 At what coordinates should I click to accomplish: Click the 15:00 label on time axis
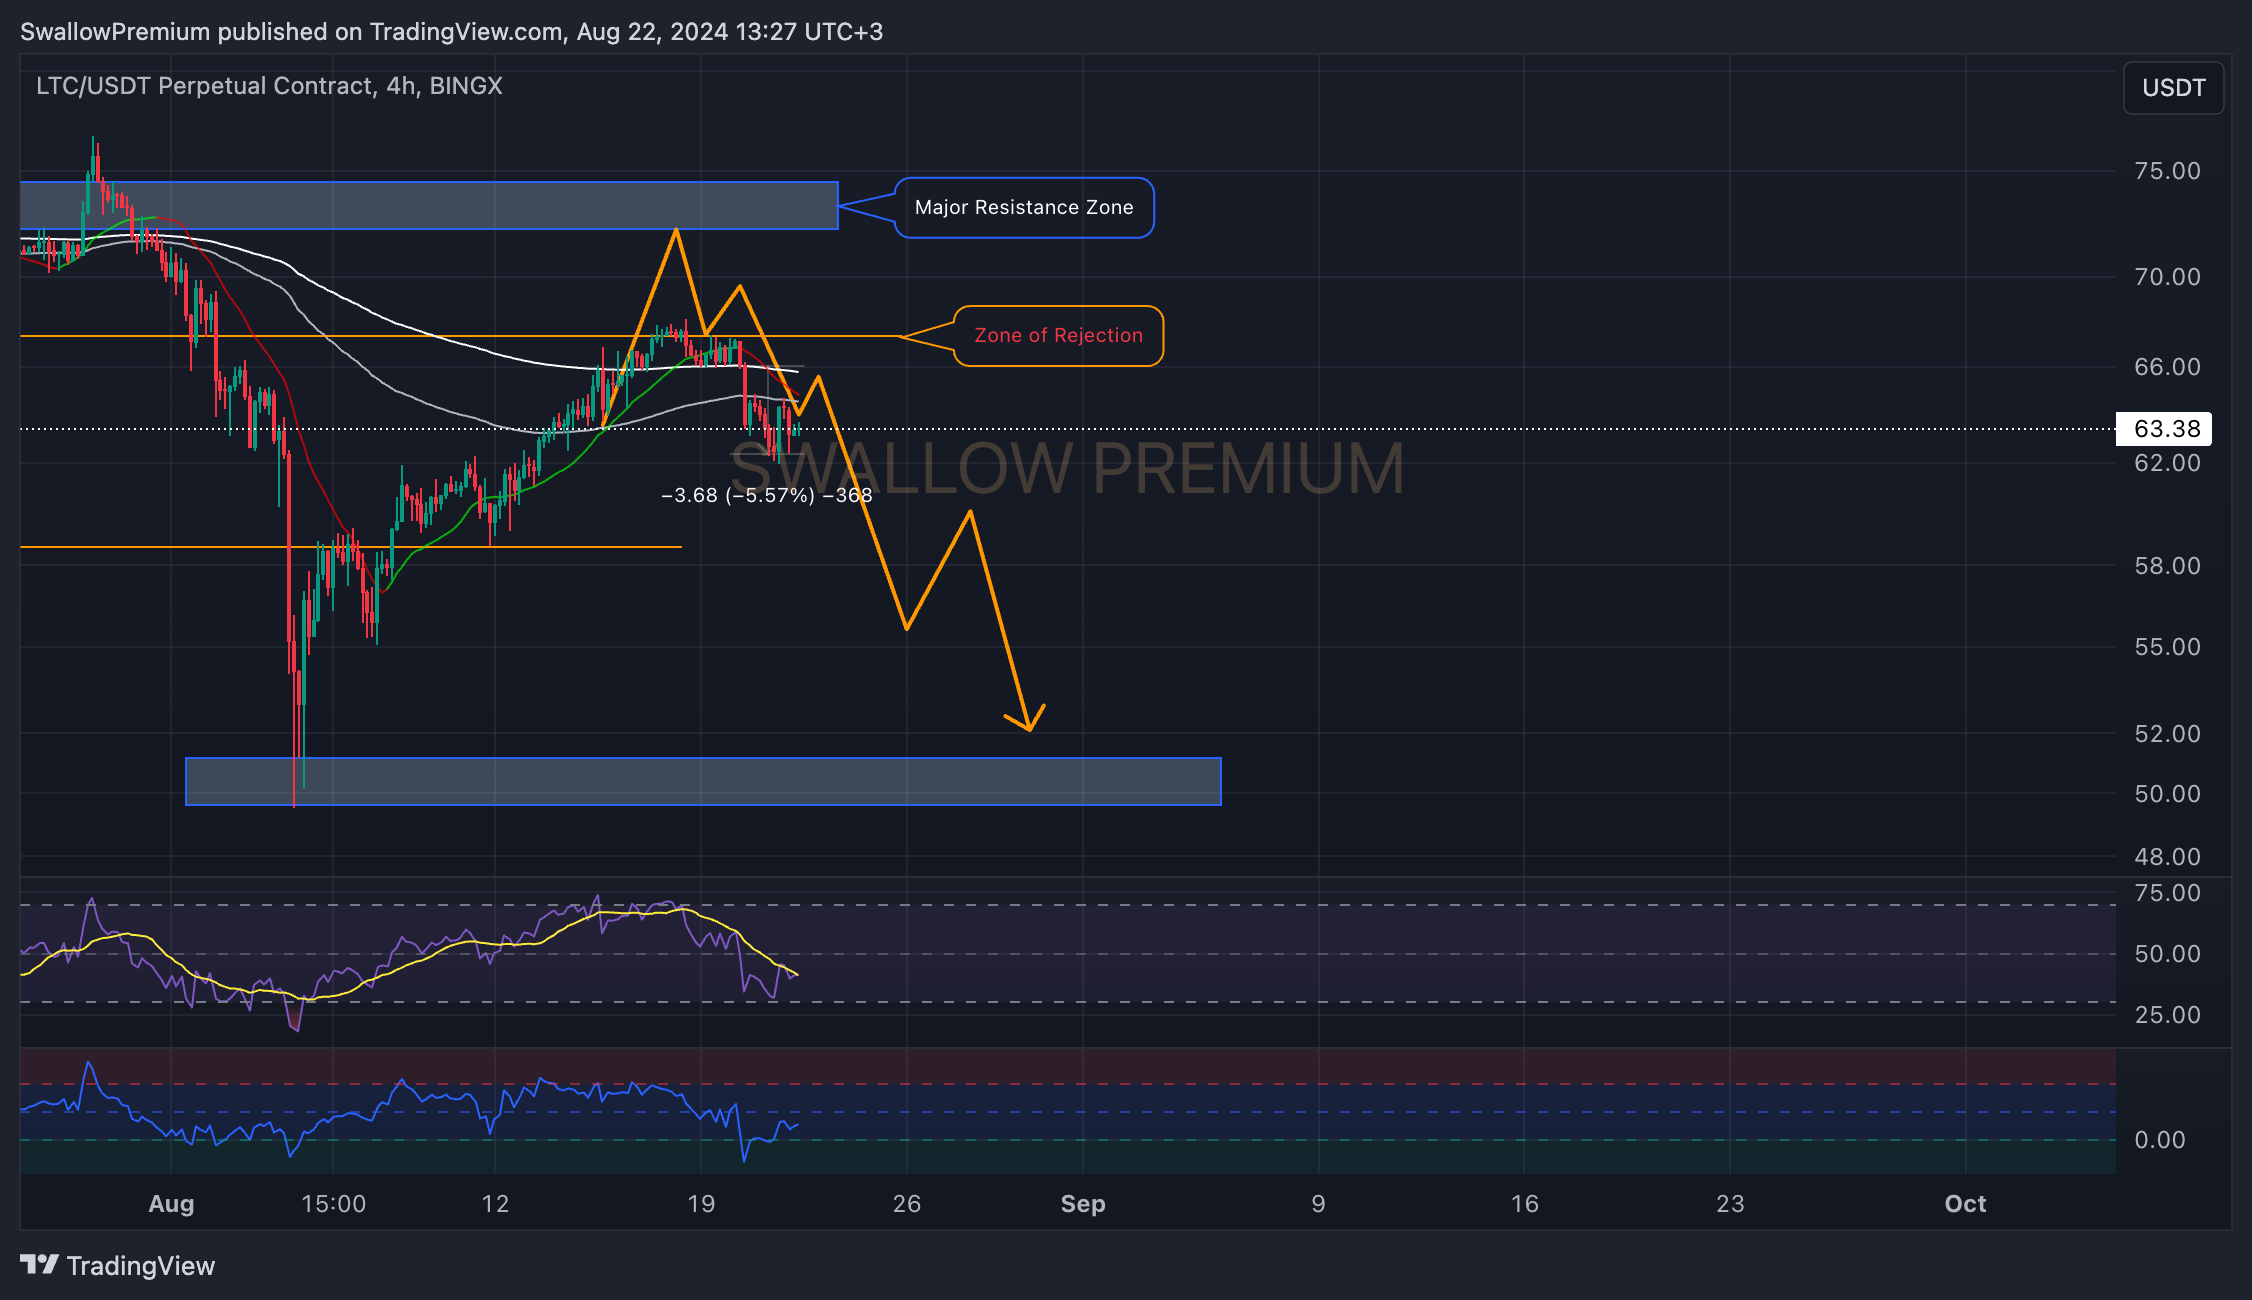click(x=333, y=1204)
